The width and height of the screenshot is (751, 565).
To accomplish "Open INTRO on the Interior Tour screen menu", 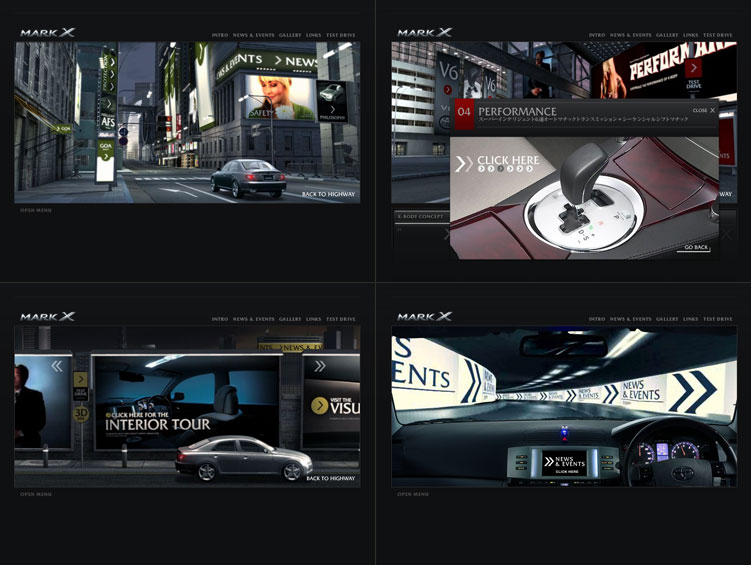I will 220,319.
